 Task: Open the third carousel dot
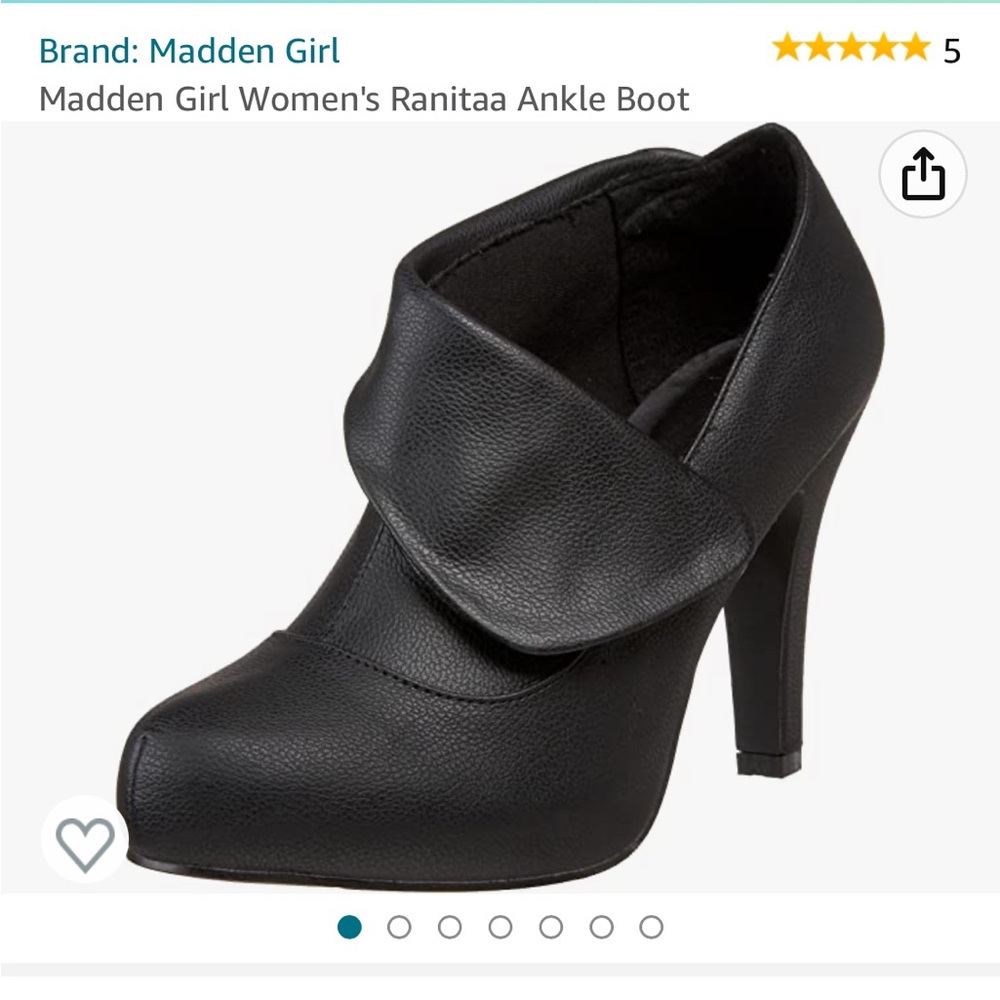pyautogui.click(x=448, y=927)
